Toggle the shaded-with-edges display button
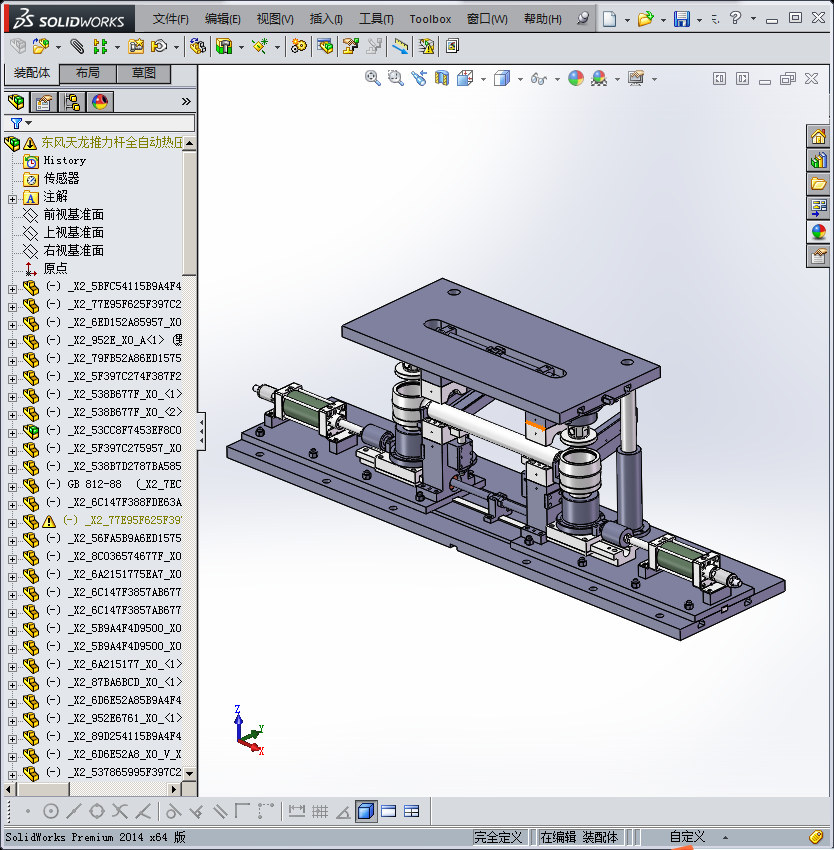 (x=365, y=811)
